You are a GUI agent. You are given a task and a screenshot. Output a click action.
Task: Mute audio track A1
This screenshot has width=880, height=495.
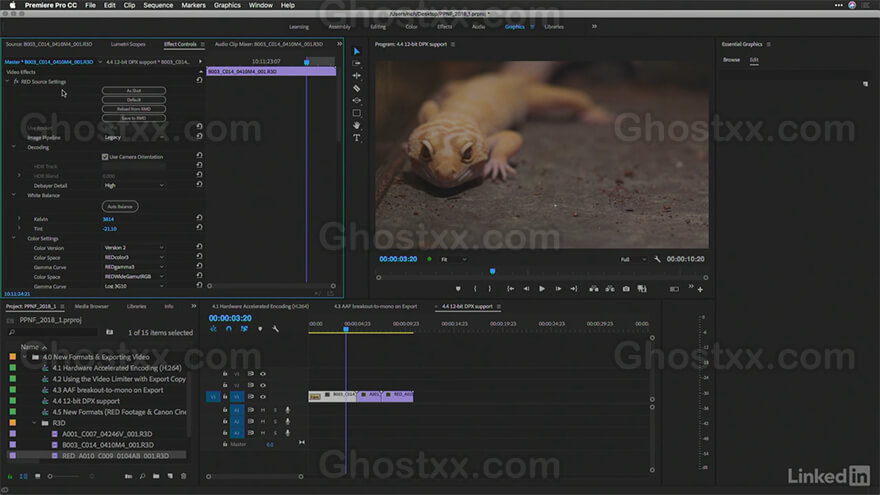coord(263,410)
